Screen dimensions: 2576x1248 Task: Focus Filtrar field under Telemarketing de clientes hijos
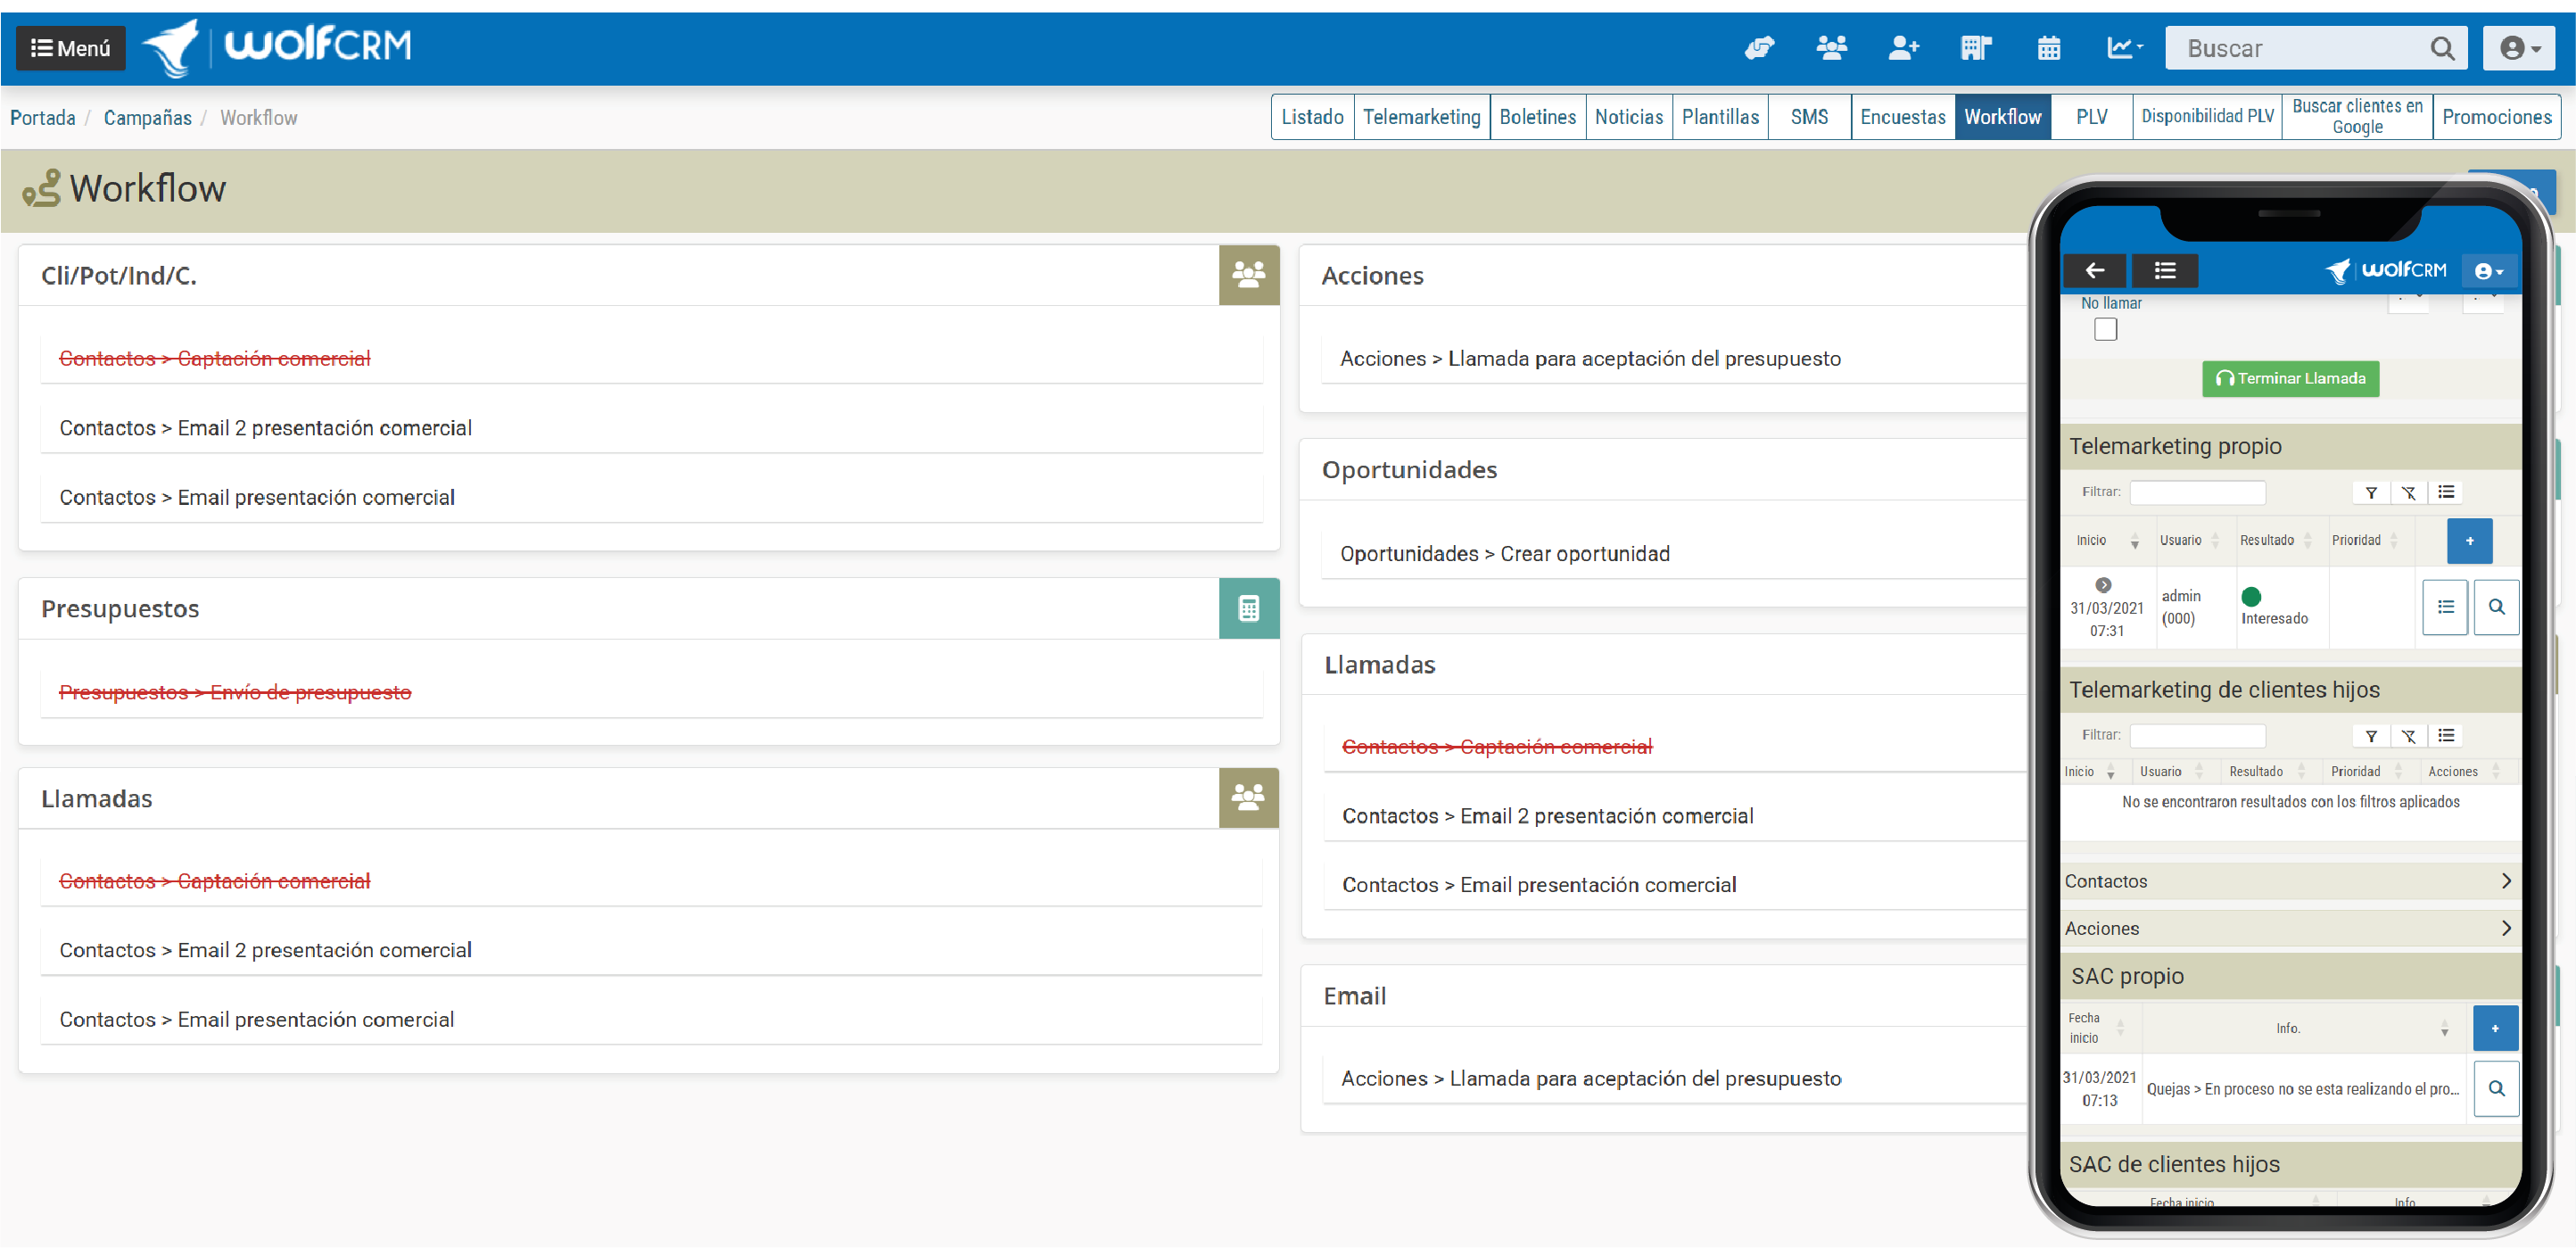pos(2197,736)
